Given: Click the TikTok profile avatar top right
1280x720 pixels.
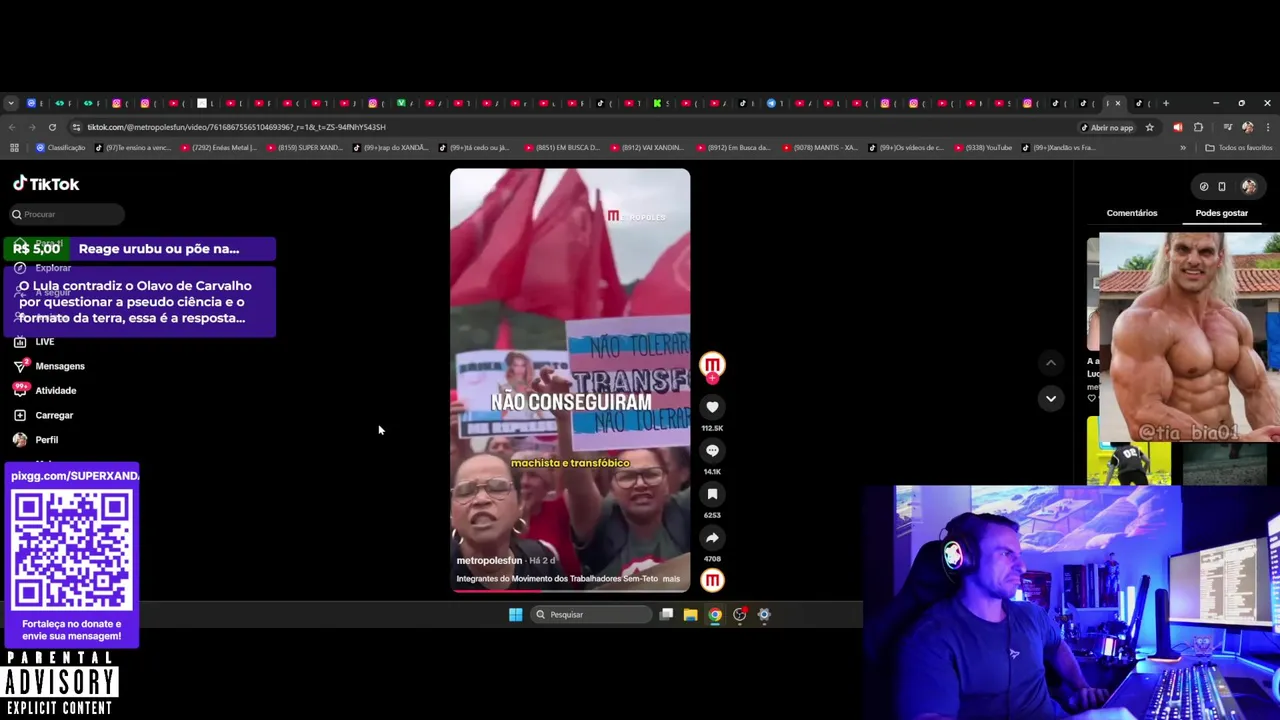Looking at the screenshot, I should 1249,186.
